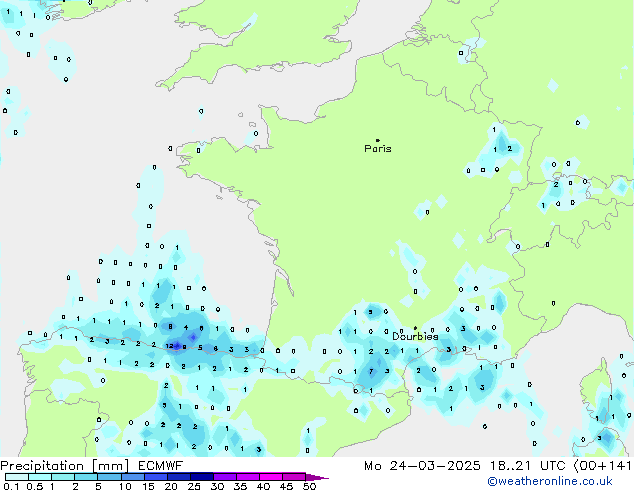Image resolution: width=634 pixels, height=490 pixels.
Task: Pick the purple swatch between 30 and 35
Action: [x=225, y=477]
